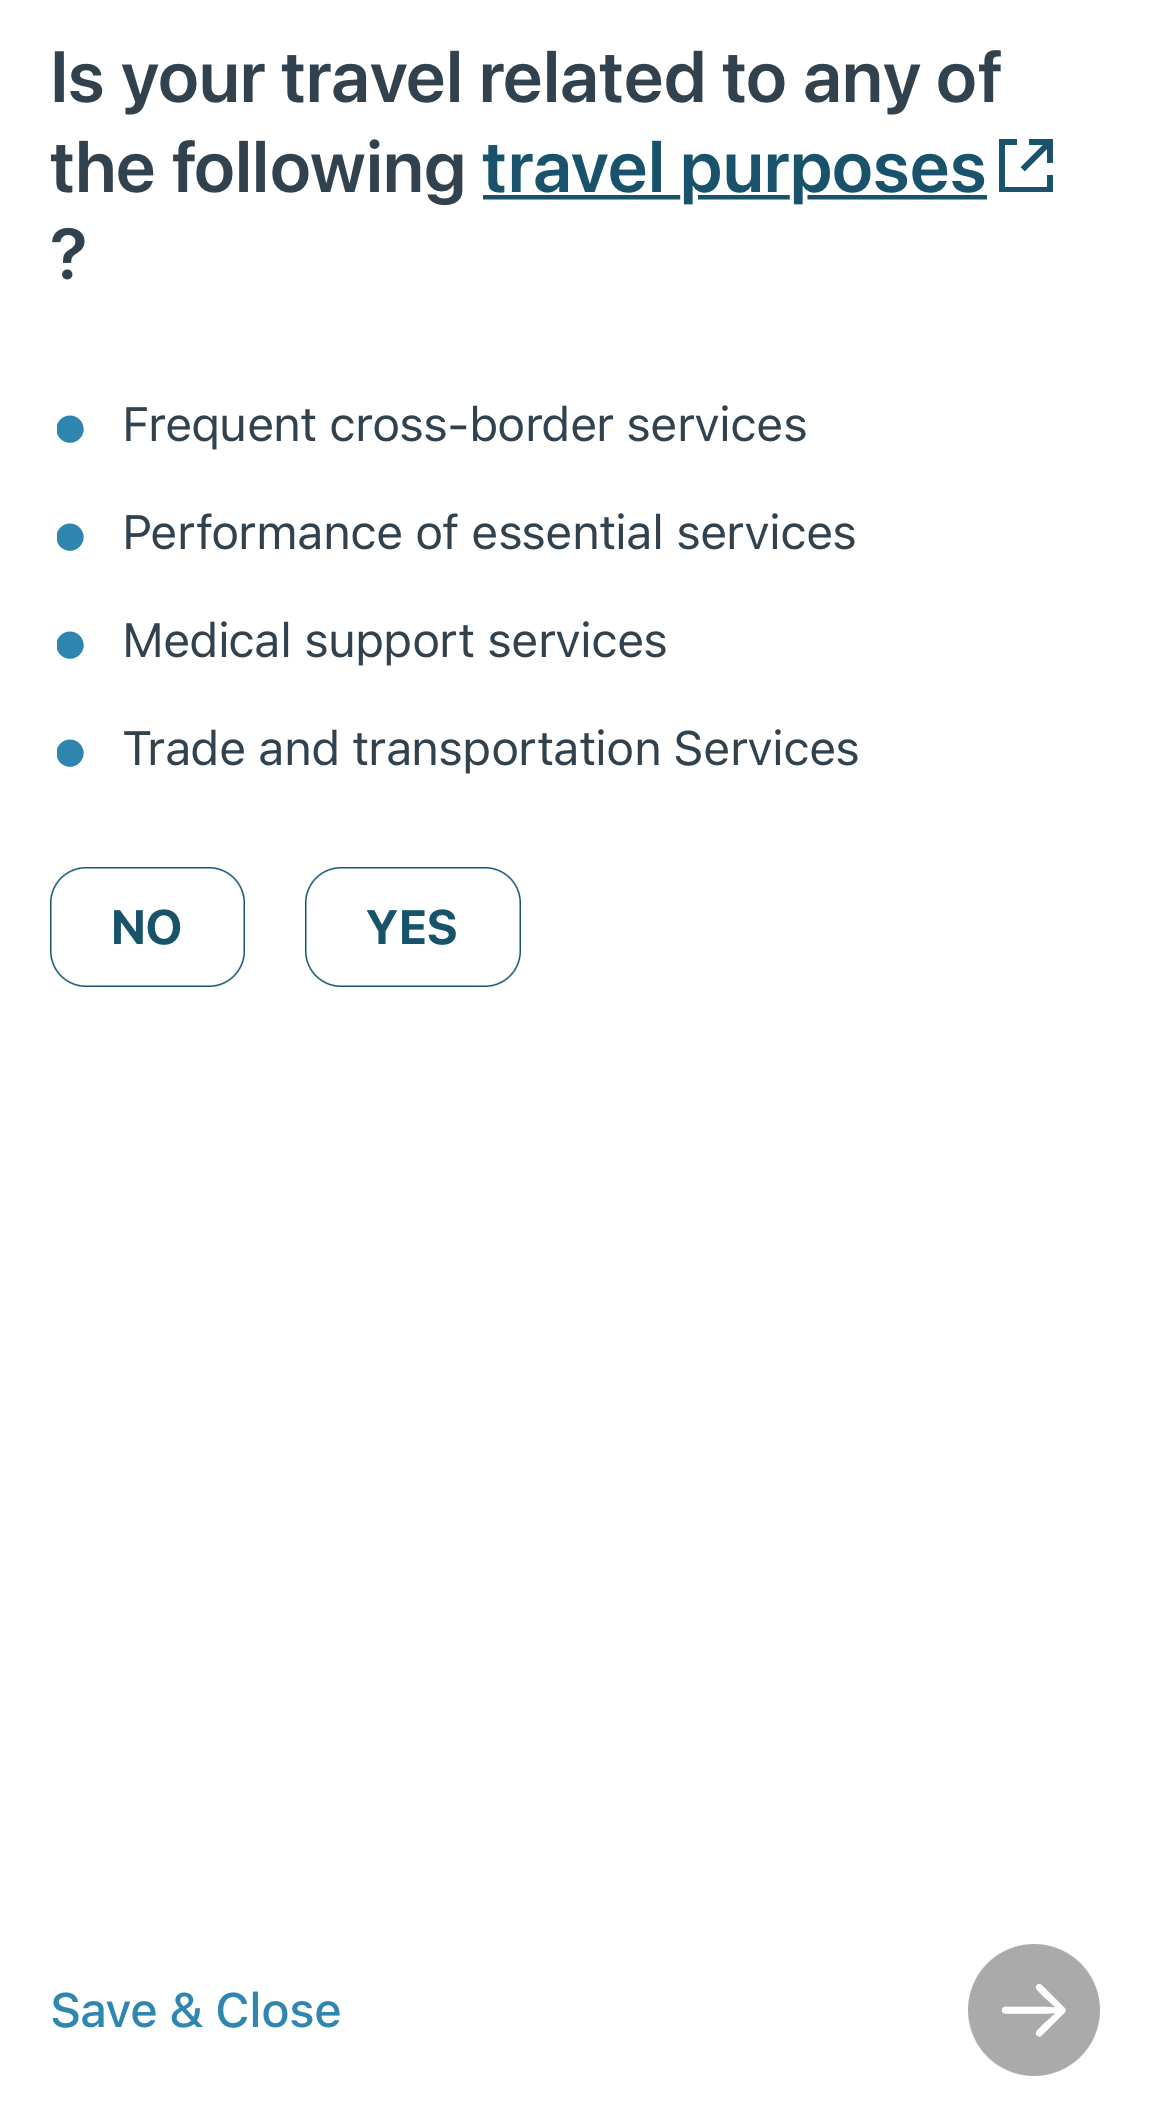Click the question mark below the heading
The image size is (1159, 2102).
(68, 254)
